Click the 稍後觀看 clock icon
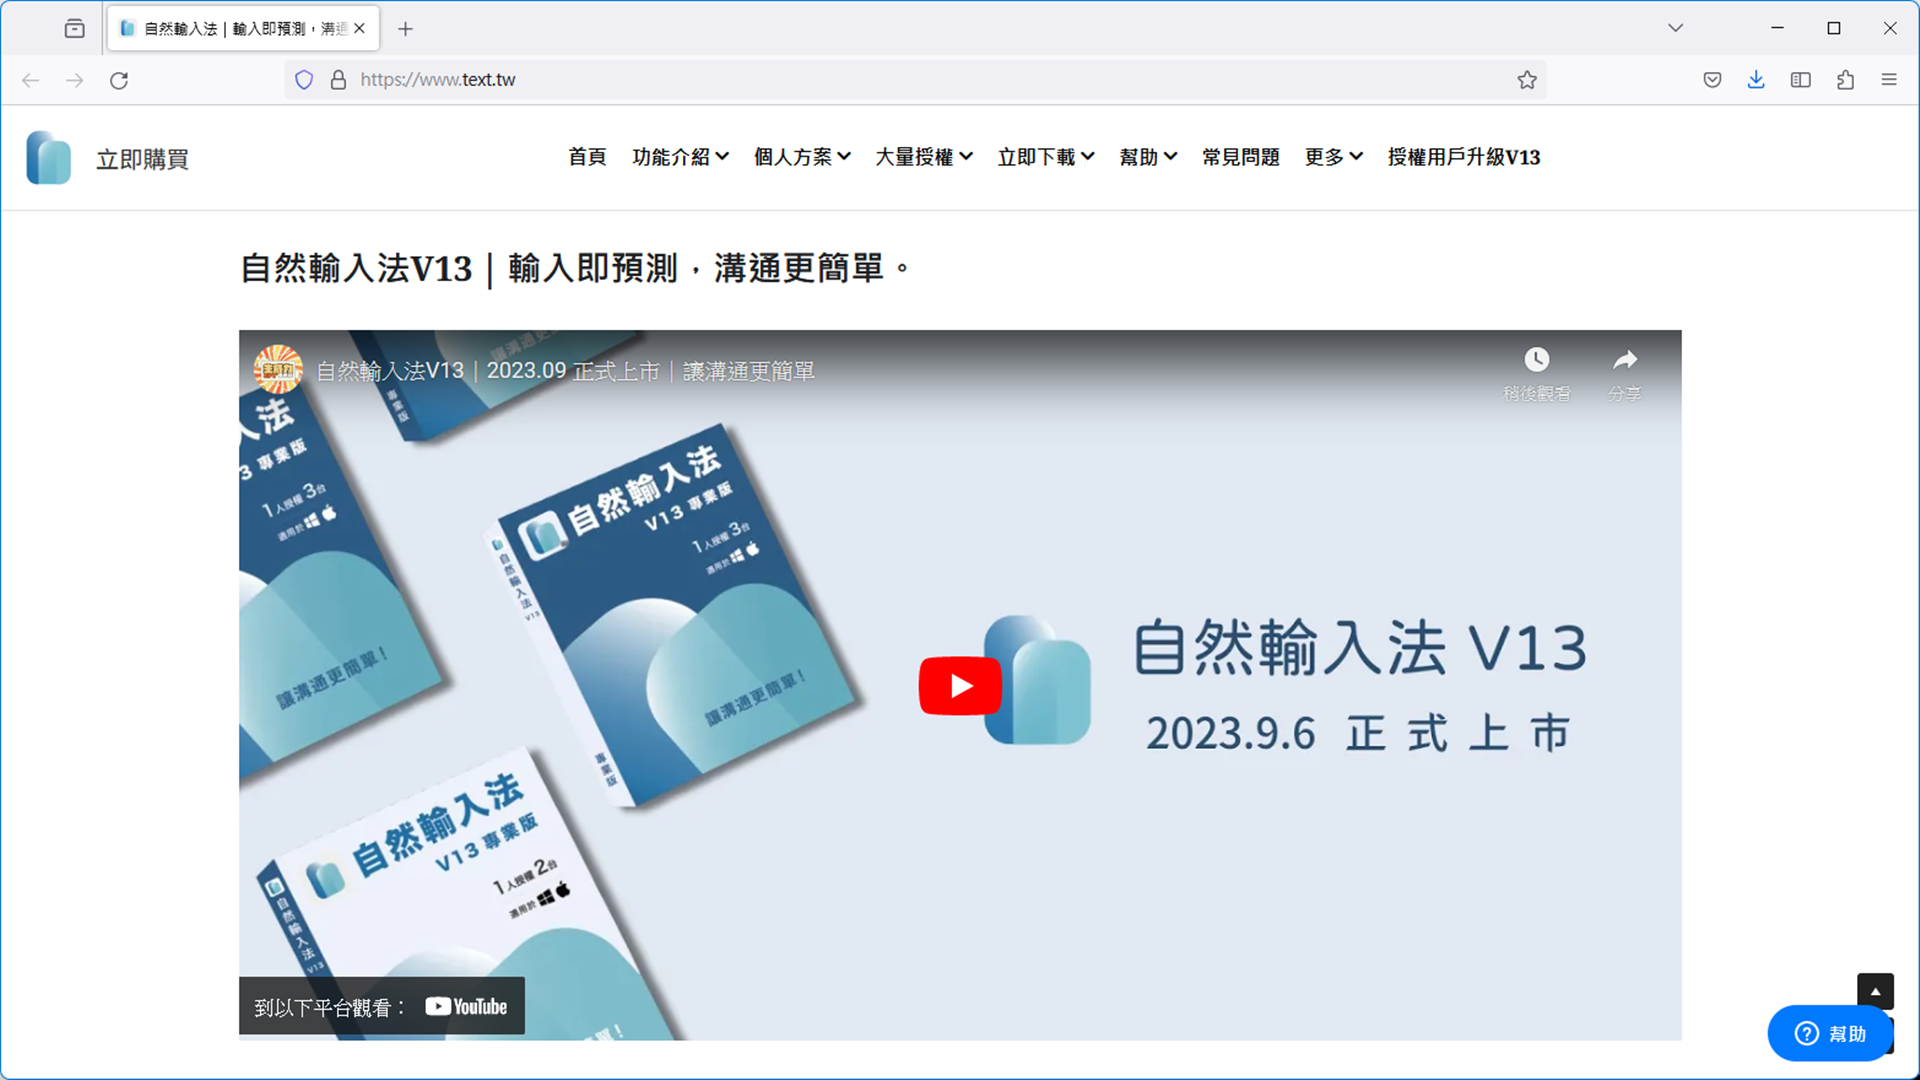The image size is (1920, 1080). click(x=1537, y=359)
